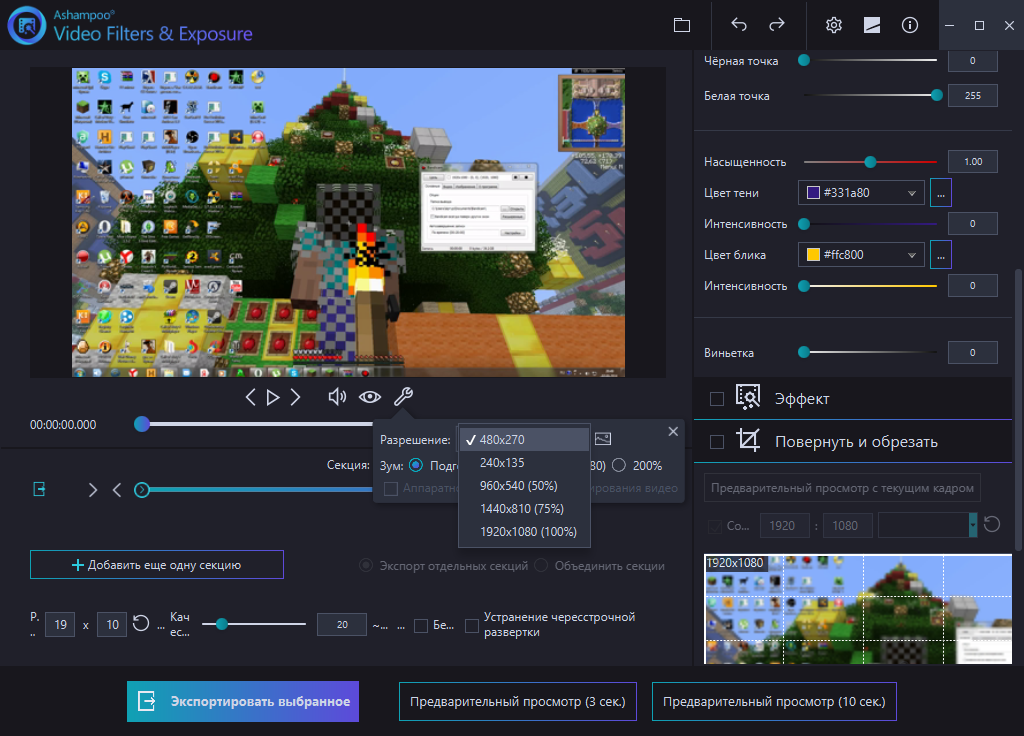
Task: Start 3 second preview
Action: 518,701
